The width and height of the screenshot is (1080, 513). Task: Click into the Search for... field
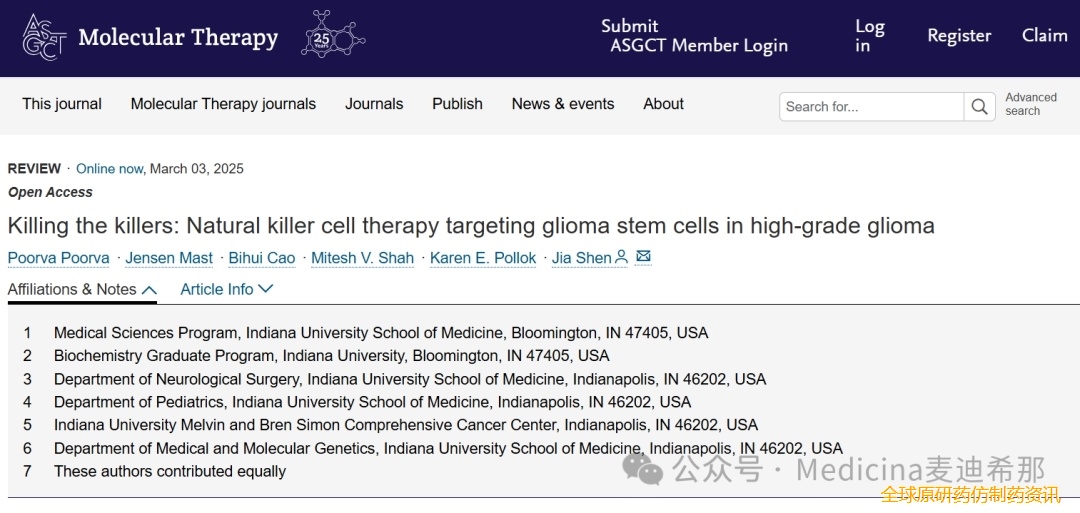(x=872, y=107)
